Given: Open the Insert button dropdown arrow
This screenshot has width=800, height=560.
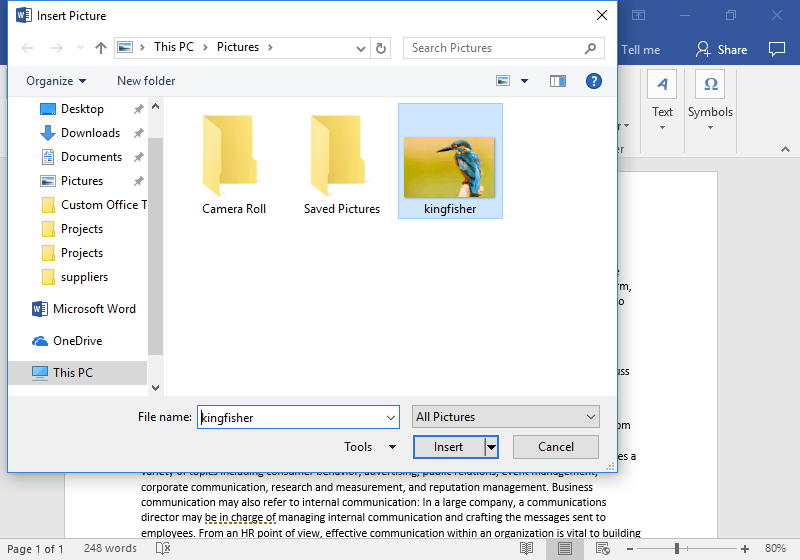Looking at the screenshot, I should point(491,447).
